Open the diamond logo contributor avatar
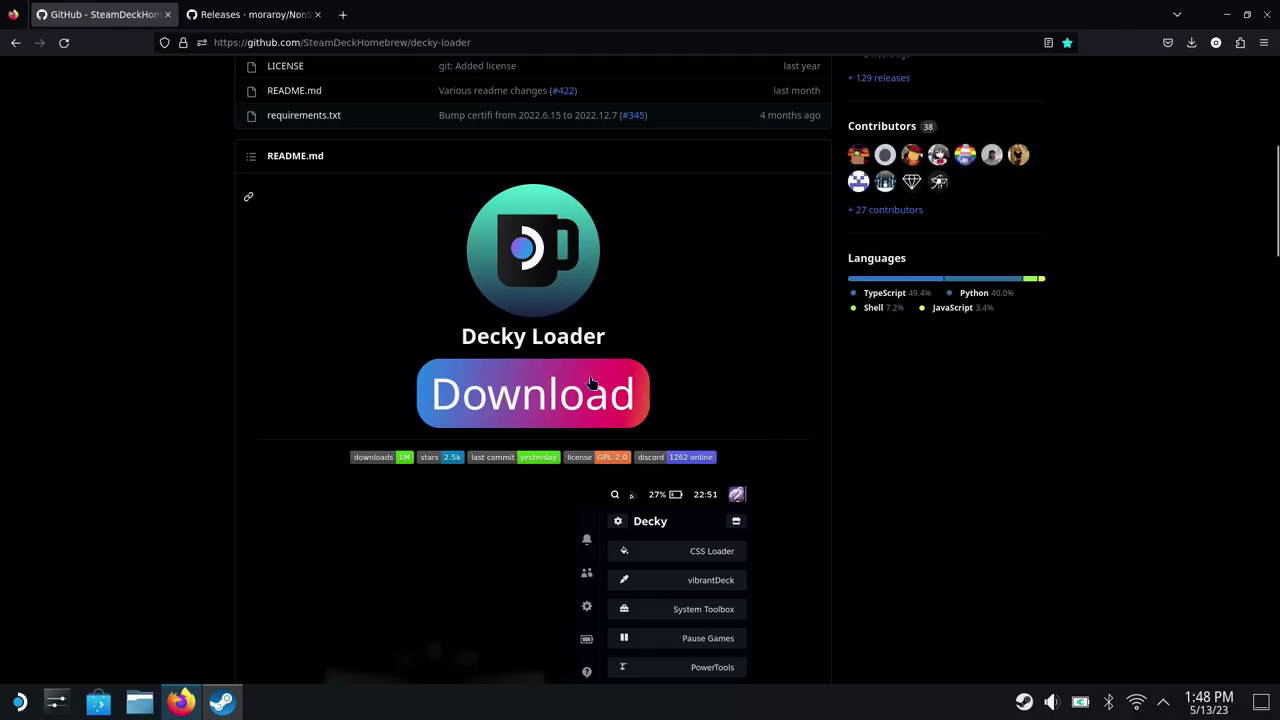 pos(912,181)
